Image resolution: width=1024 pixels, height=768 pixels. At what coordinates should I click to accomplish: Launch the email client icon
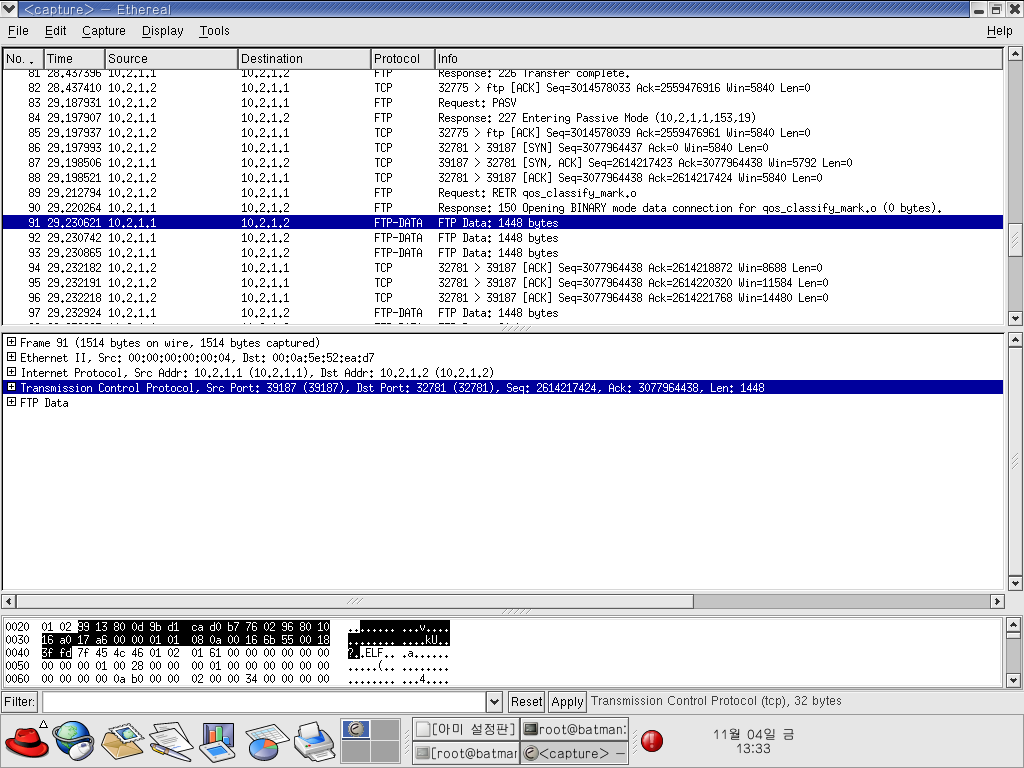tap(121, 741)
